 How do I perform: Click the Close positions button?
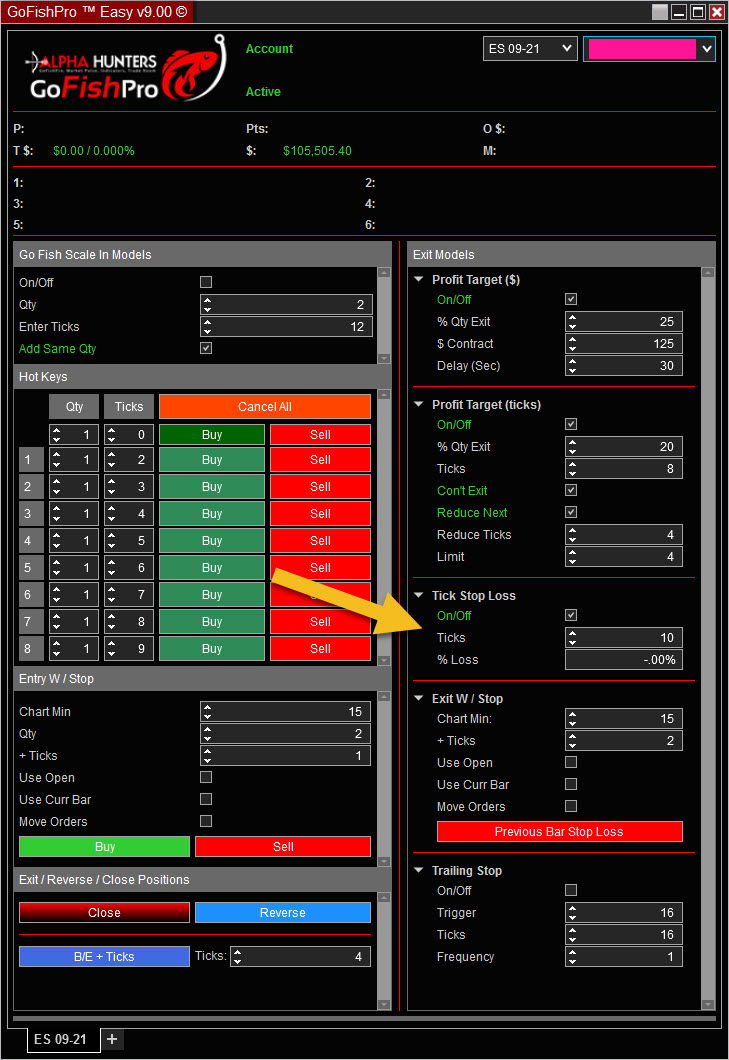[104, 913]
